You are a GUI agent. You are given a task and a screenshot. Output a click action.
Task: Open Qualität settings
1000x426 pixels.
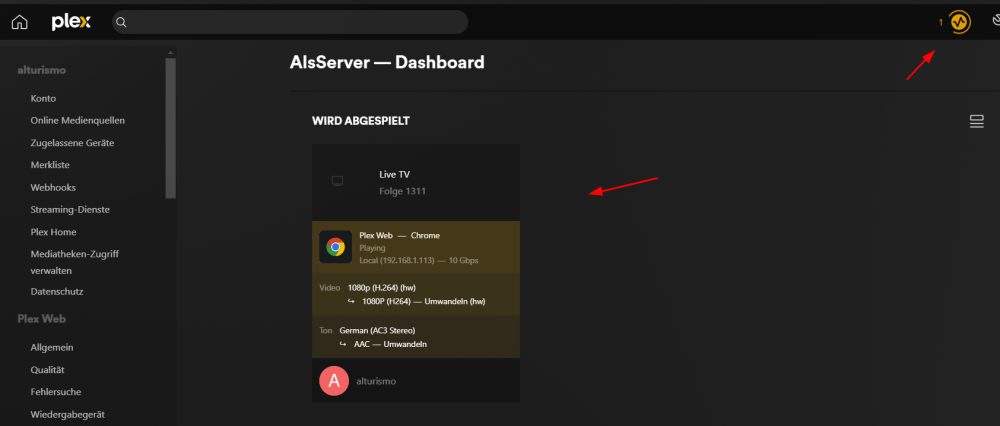[47, 370]
